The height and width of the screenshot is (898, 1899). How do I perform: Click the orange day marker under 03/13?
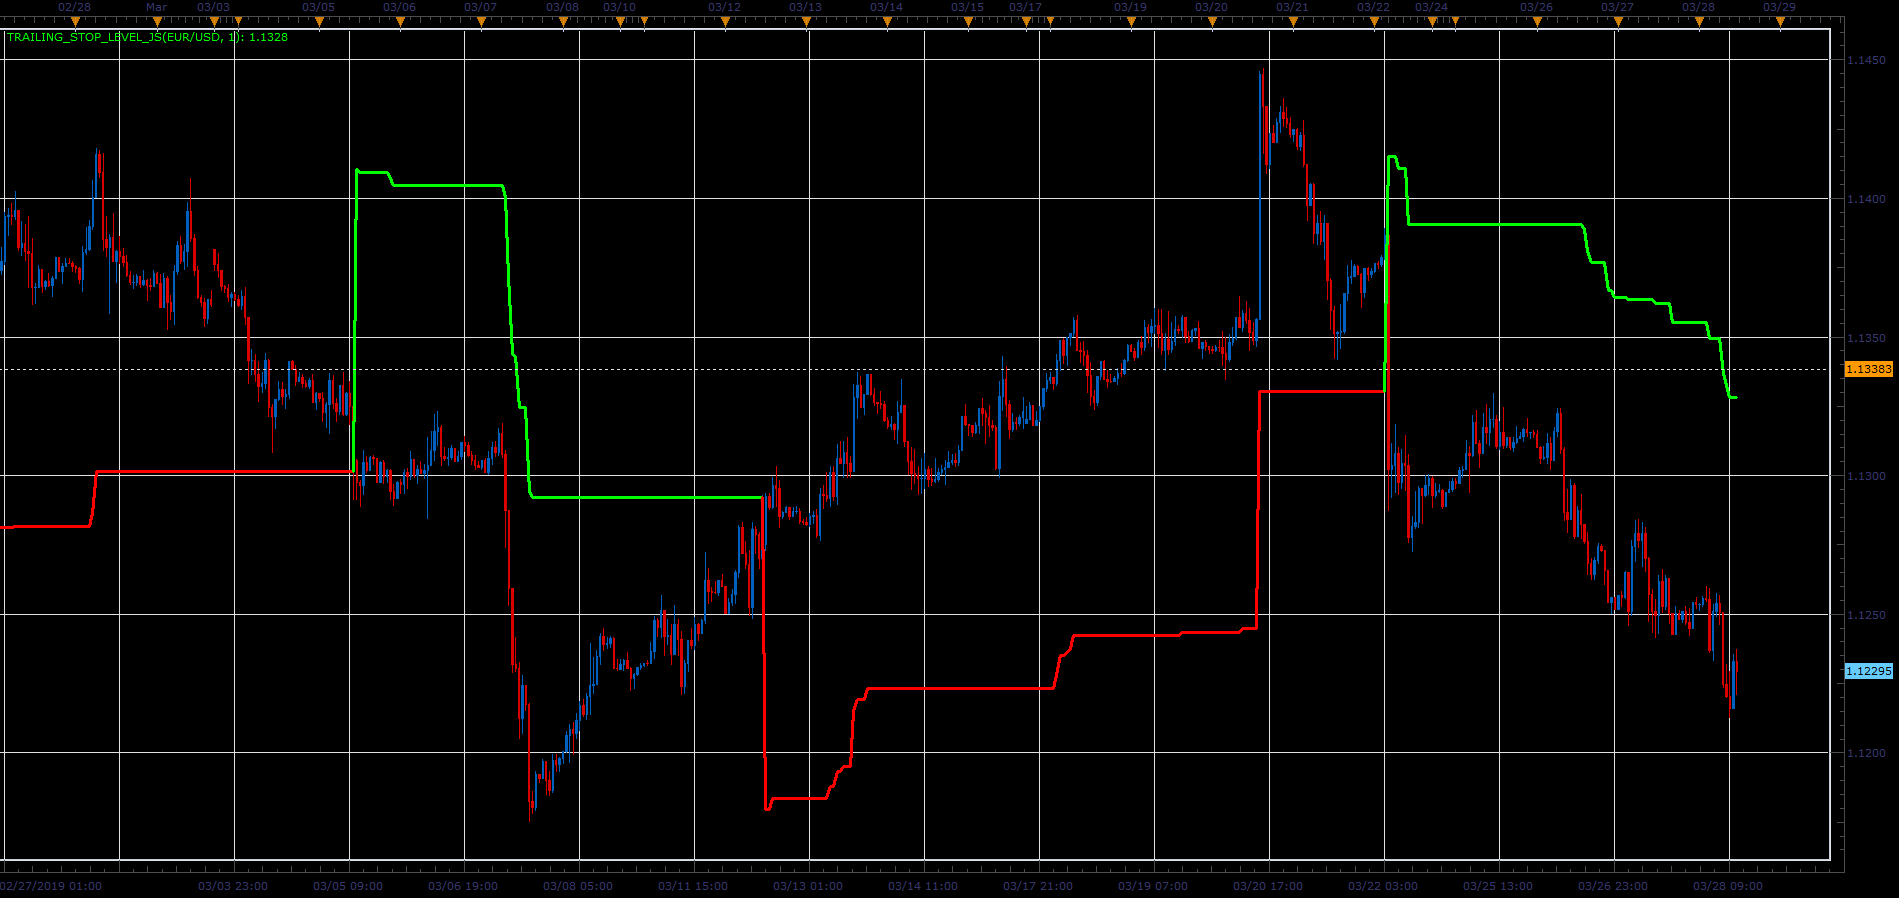click(x=806, y=21)
